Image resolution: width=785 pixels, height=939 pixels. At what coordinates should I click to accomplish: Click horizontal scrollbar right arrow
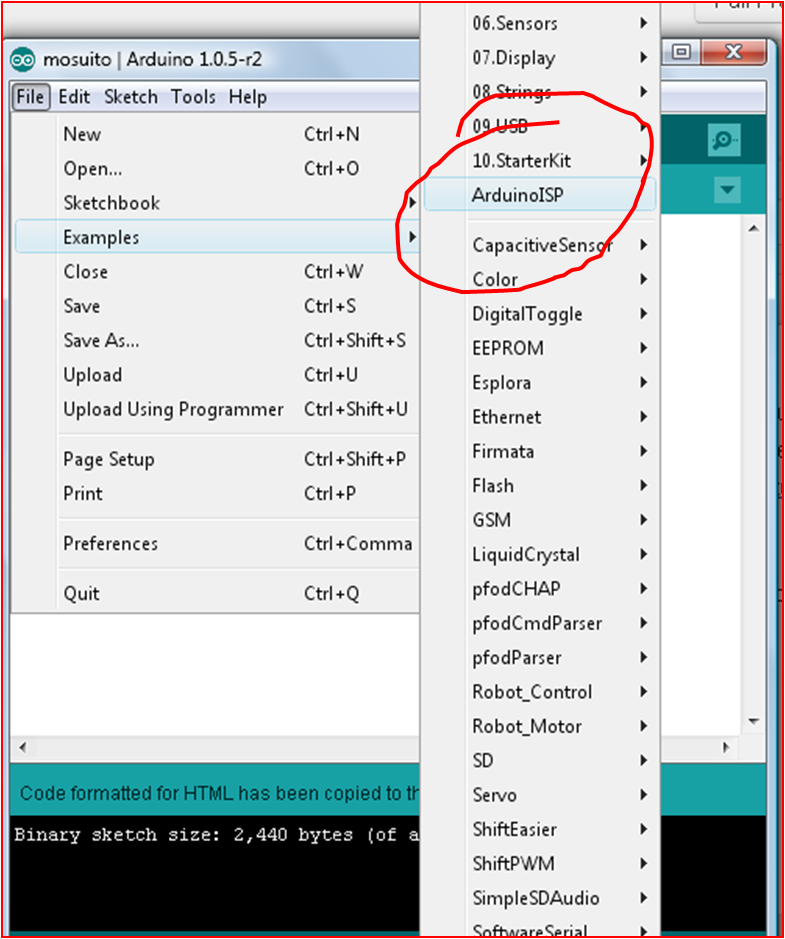point(726,747)
